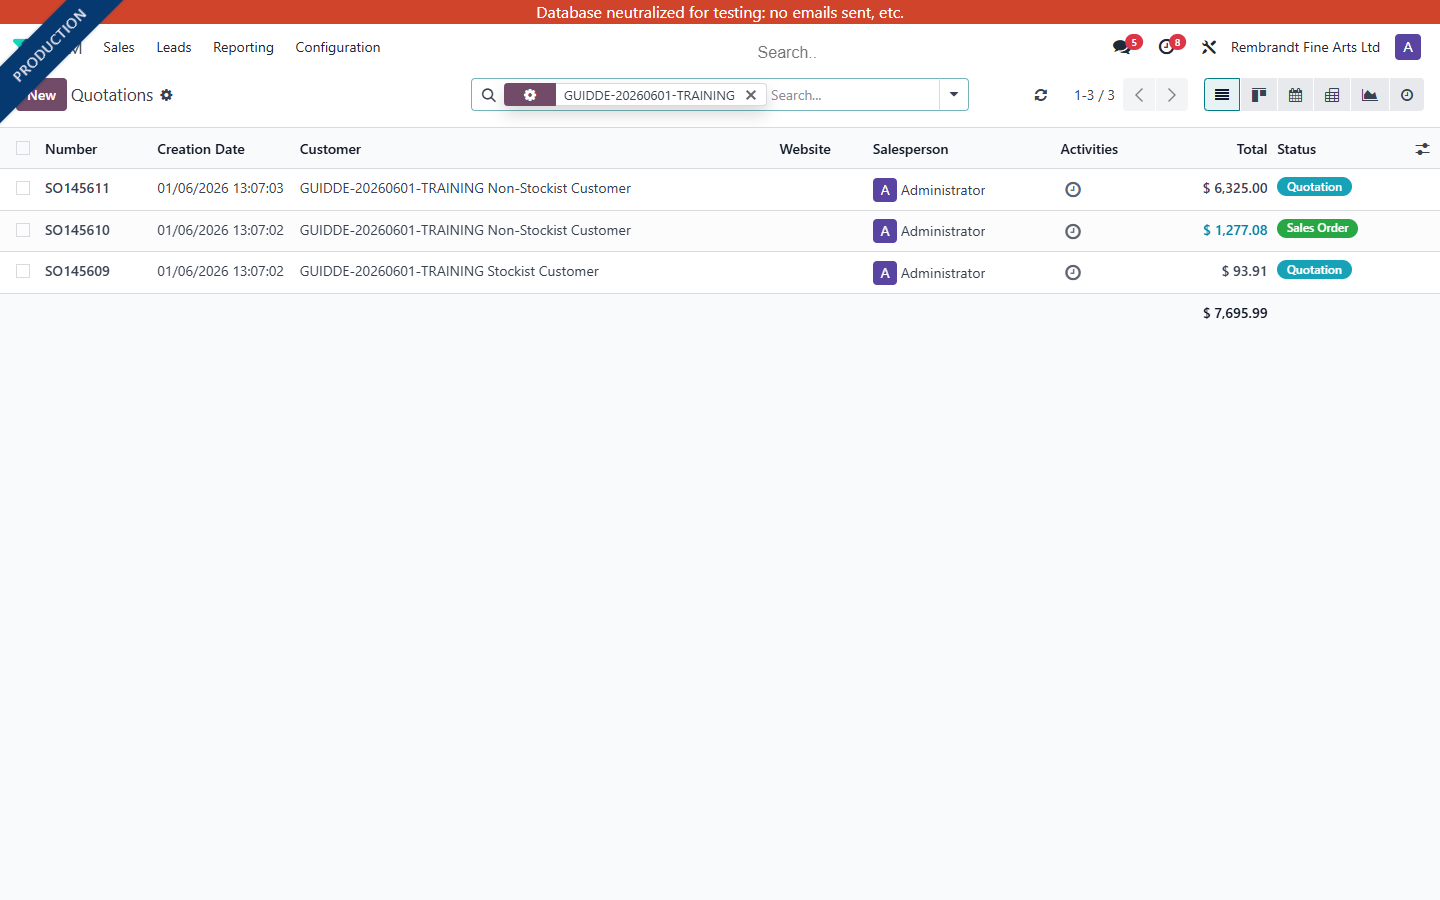
Task: Open the Leads menu
Action: coord(174,47)
